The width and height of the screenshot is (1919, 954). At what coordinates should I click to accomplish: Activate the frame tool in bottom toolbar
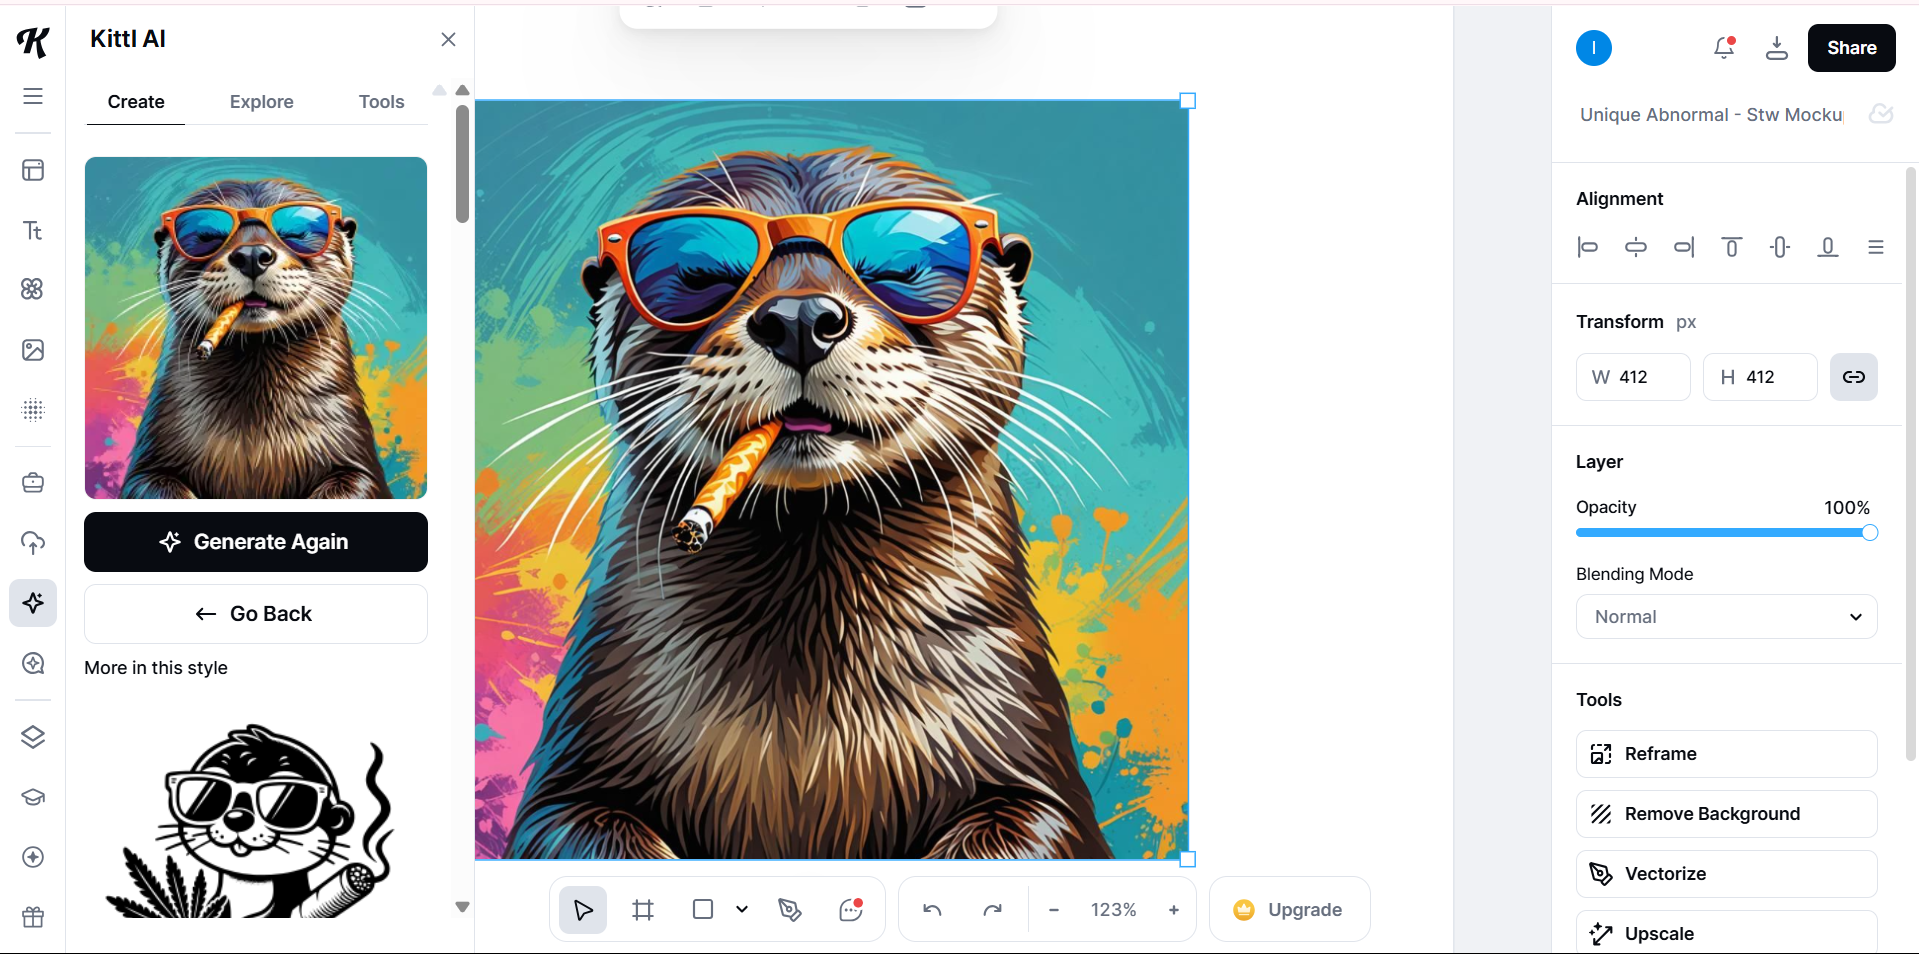643,909
